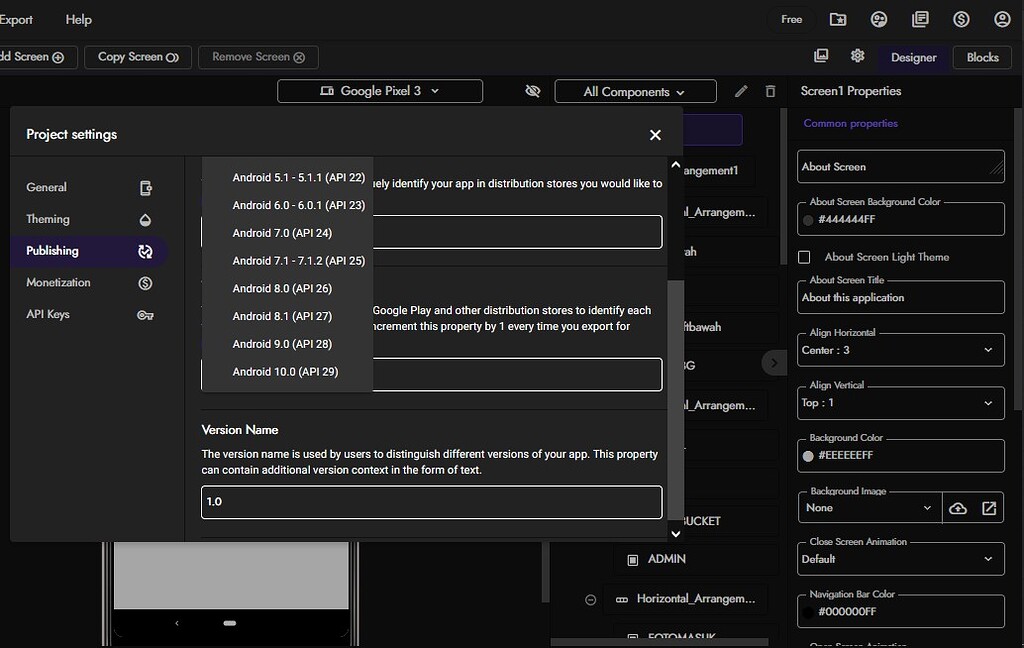Select the edit pencil icon near All Components
The height and width of the screenshot is (648, 1024).
[741, 91]
